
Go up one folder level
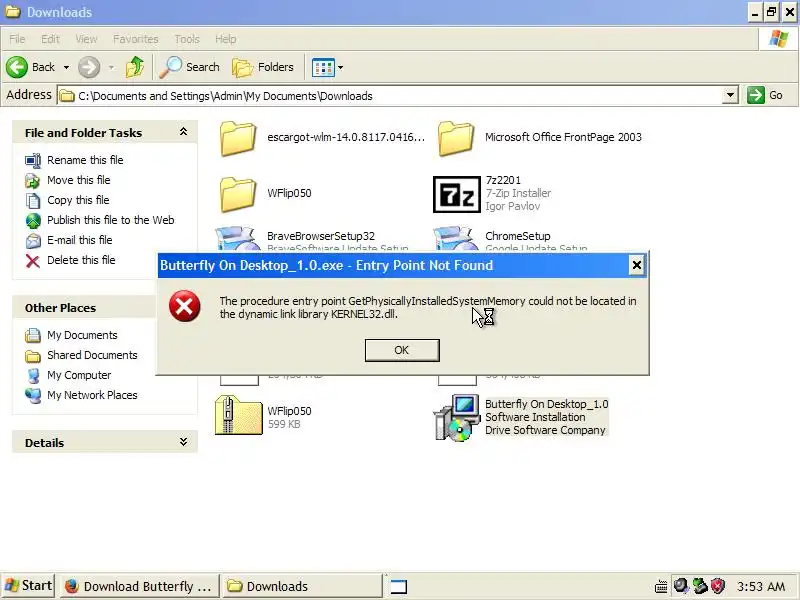(135, 67)
